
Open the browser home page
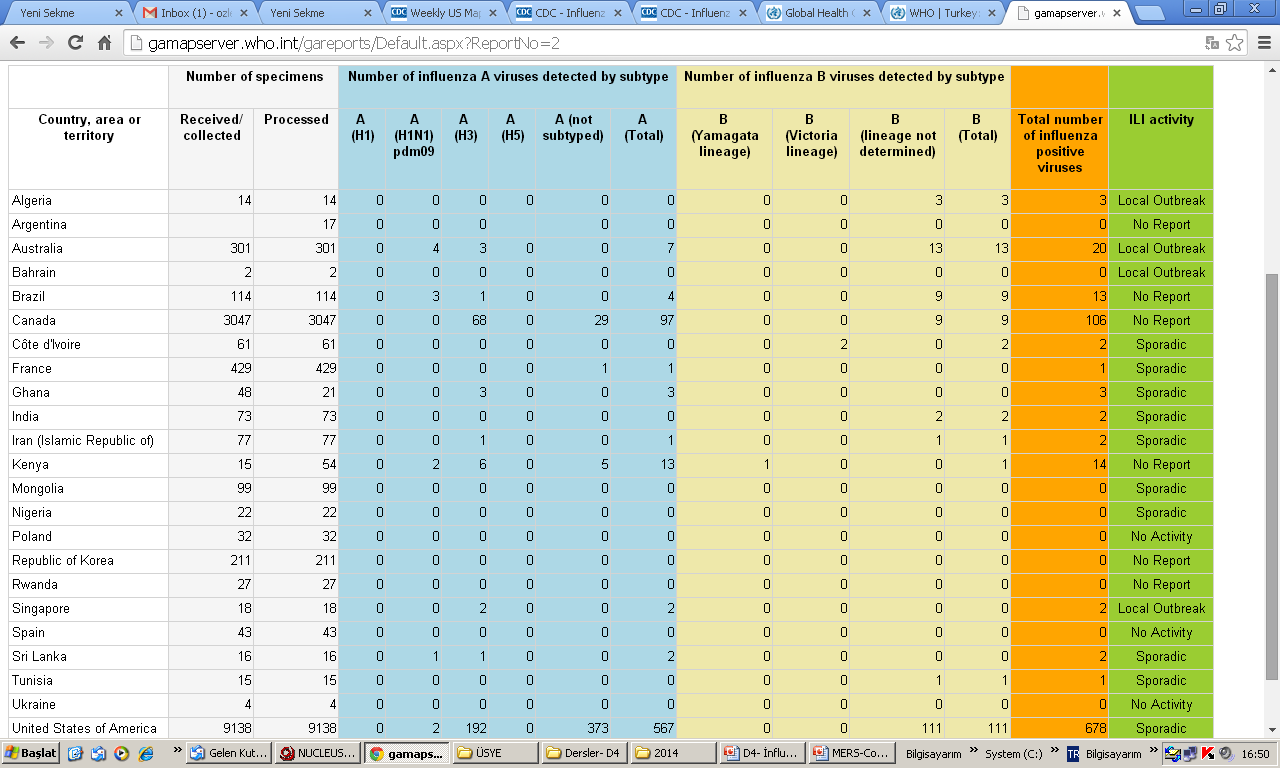(x=104, y=43)
